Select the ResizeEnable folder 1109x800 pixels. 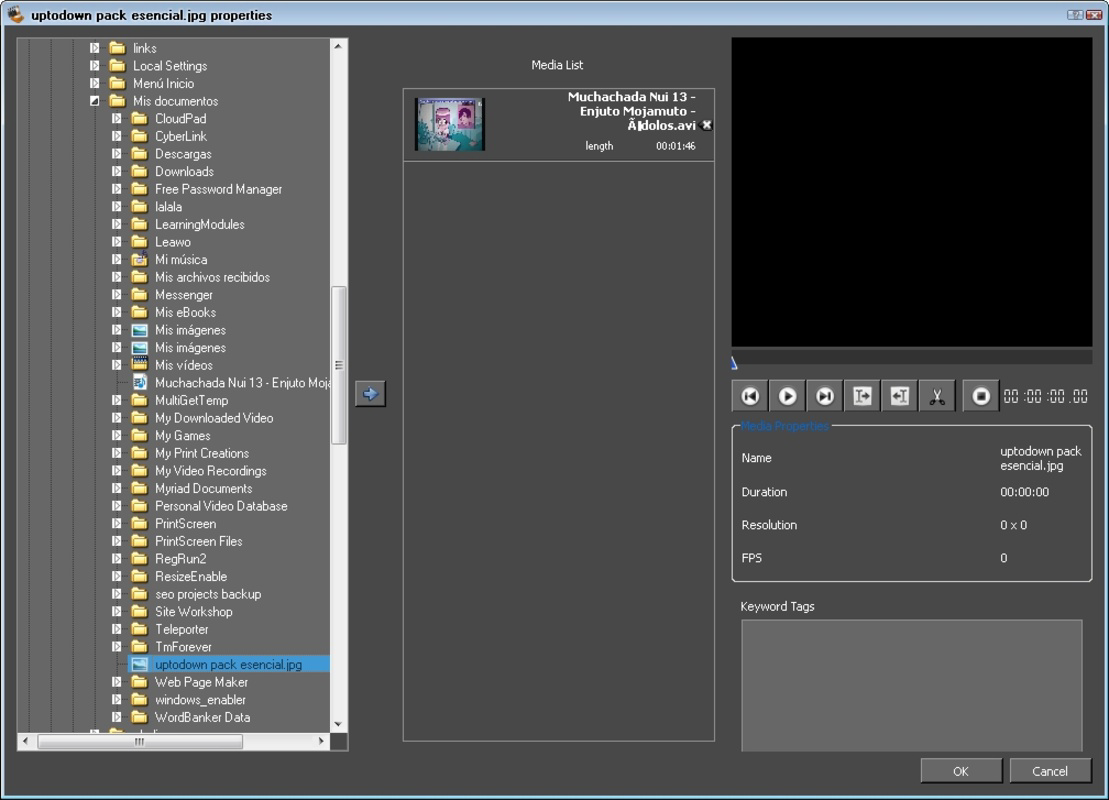pos(191,576)
